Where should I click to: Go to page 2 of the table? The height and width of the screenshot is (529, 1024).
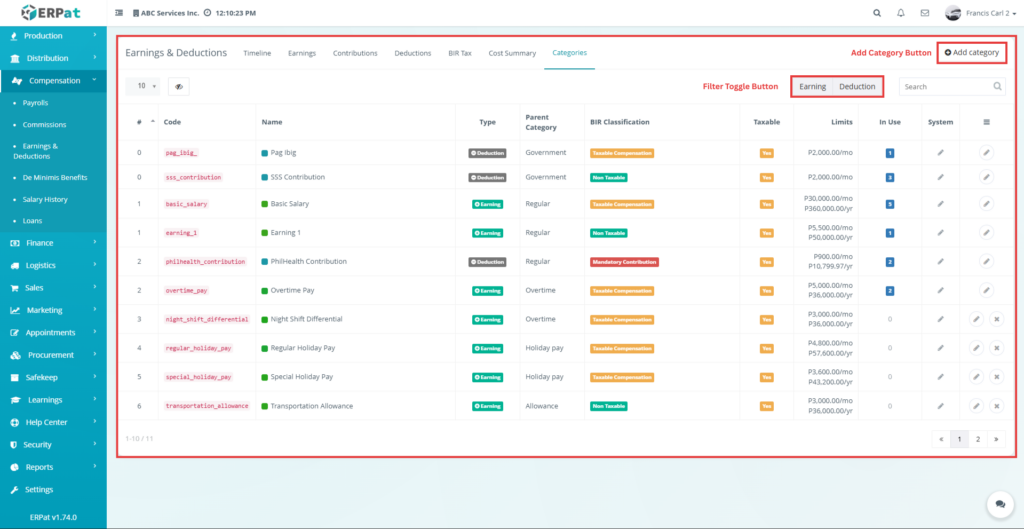coord(978,439)
